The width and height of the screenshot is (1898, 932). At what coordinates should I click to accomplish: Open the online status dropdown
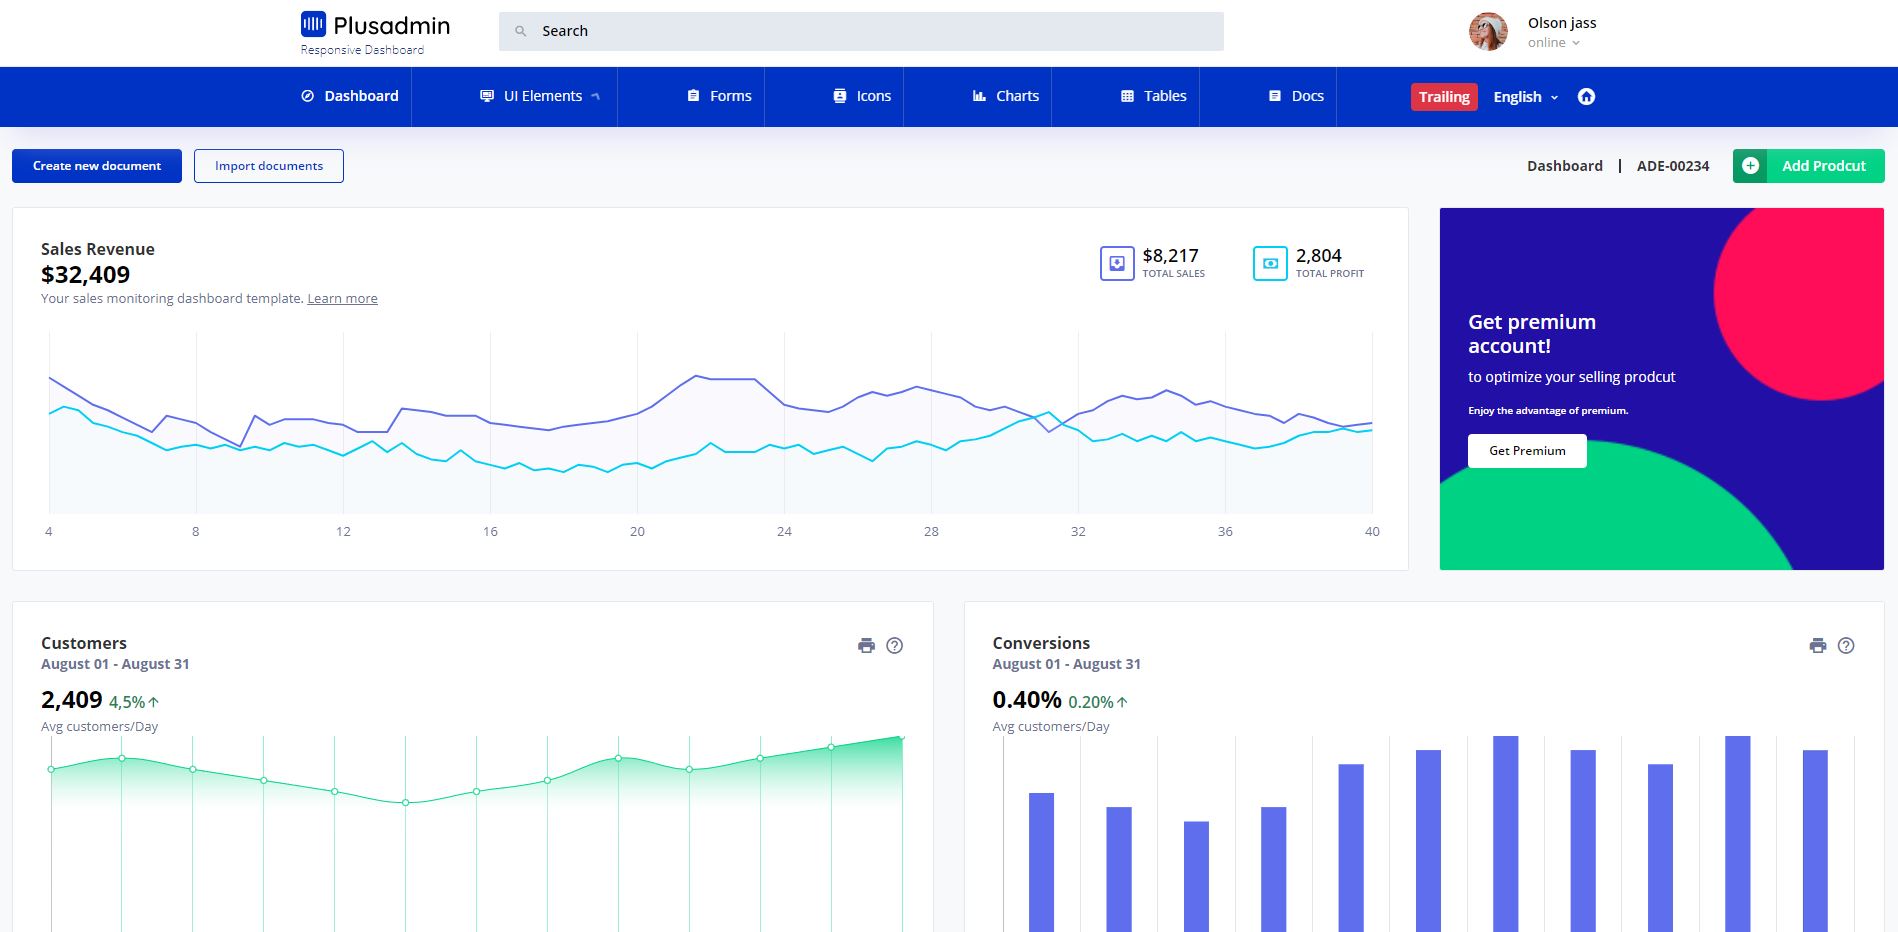1553,43
